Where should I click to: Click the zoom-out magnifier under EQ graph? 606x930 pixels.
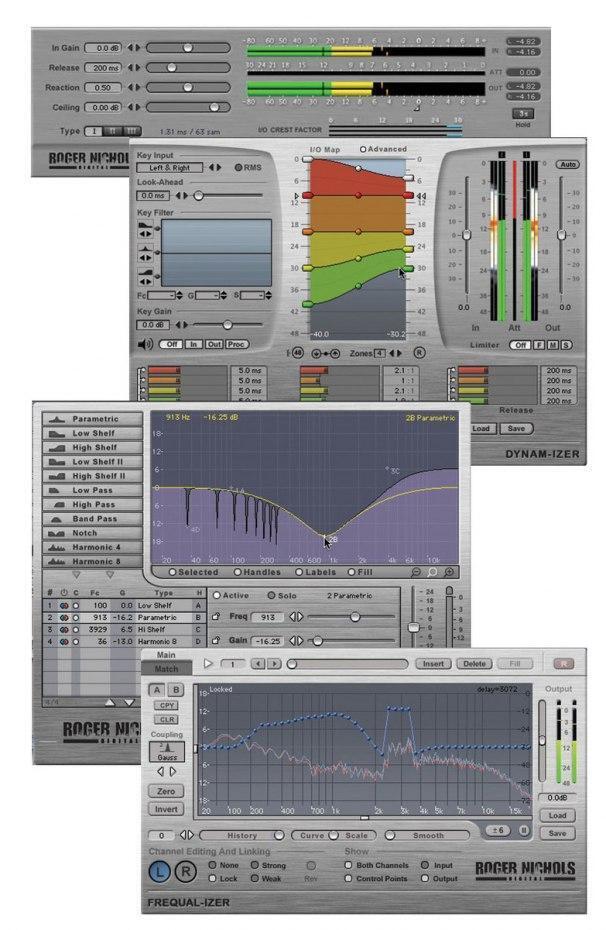pyautogui.click(x=416, y=572)
